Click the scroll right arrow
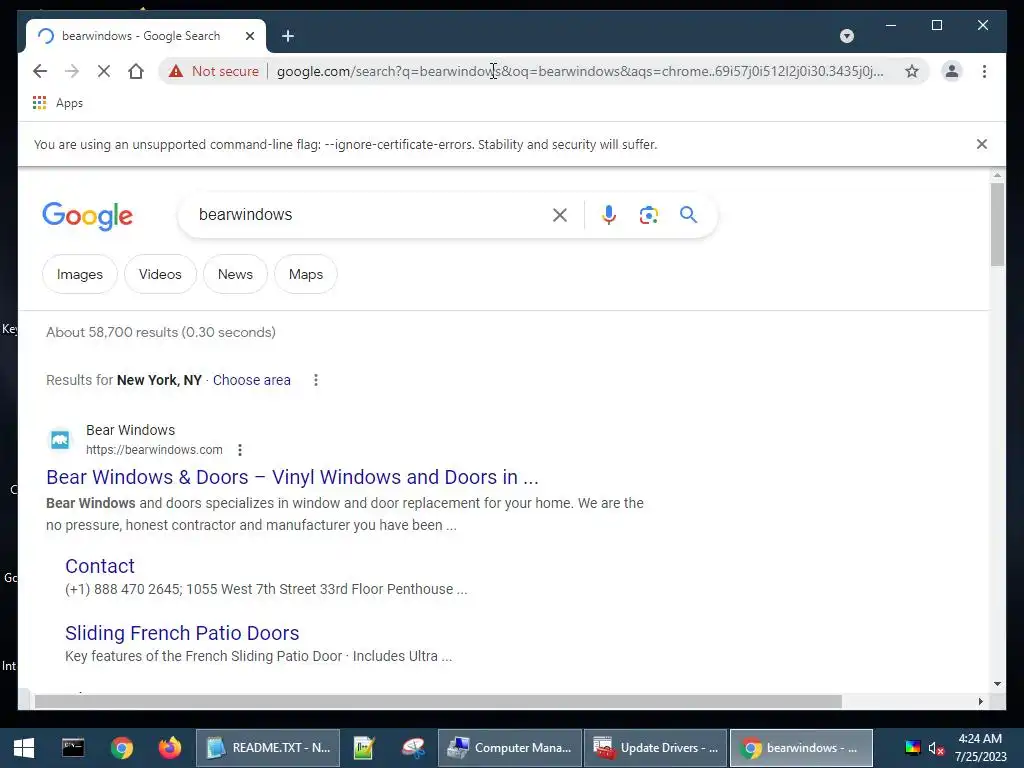1024x768 pixels. pyautogui.click(x=980, y=701)
